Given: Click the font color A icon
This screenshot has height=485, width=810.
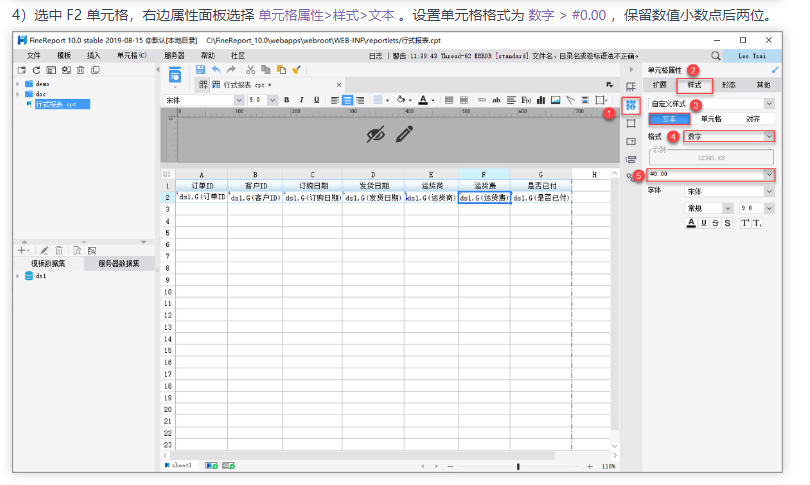Looking at the screenshot, I should [x=423, y=100].
